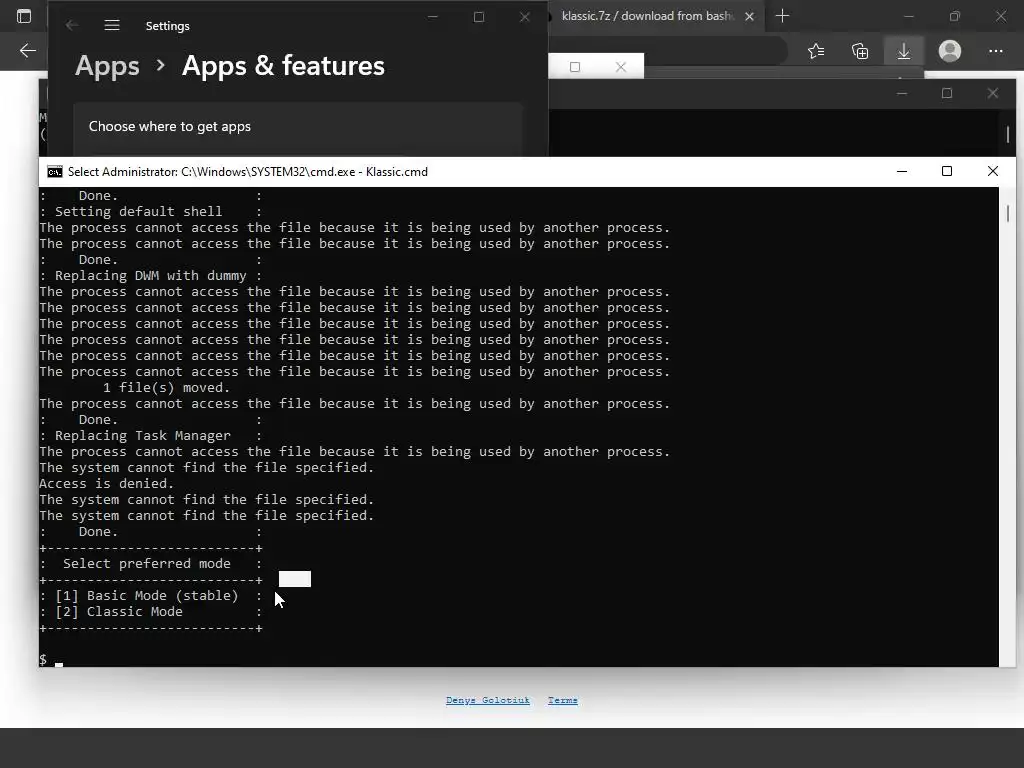Go back in Edge browser

pyautogui.click(x=27, y=51)
